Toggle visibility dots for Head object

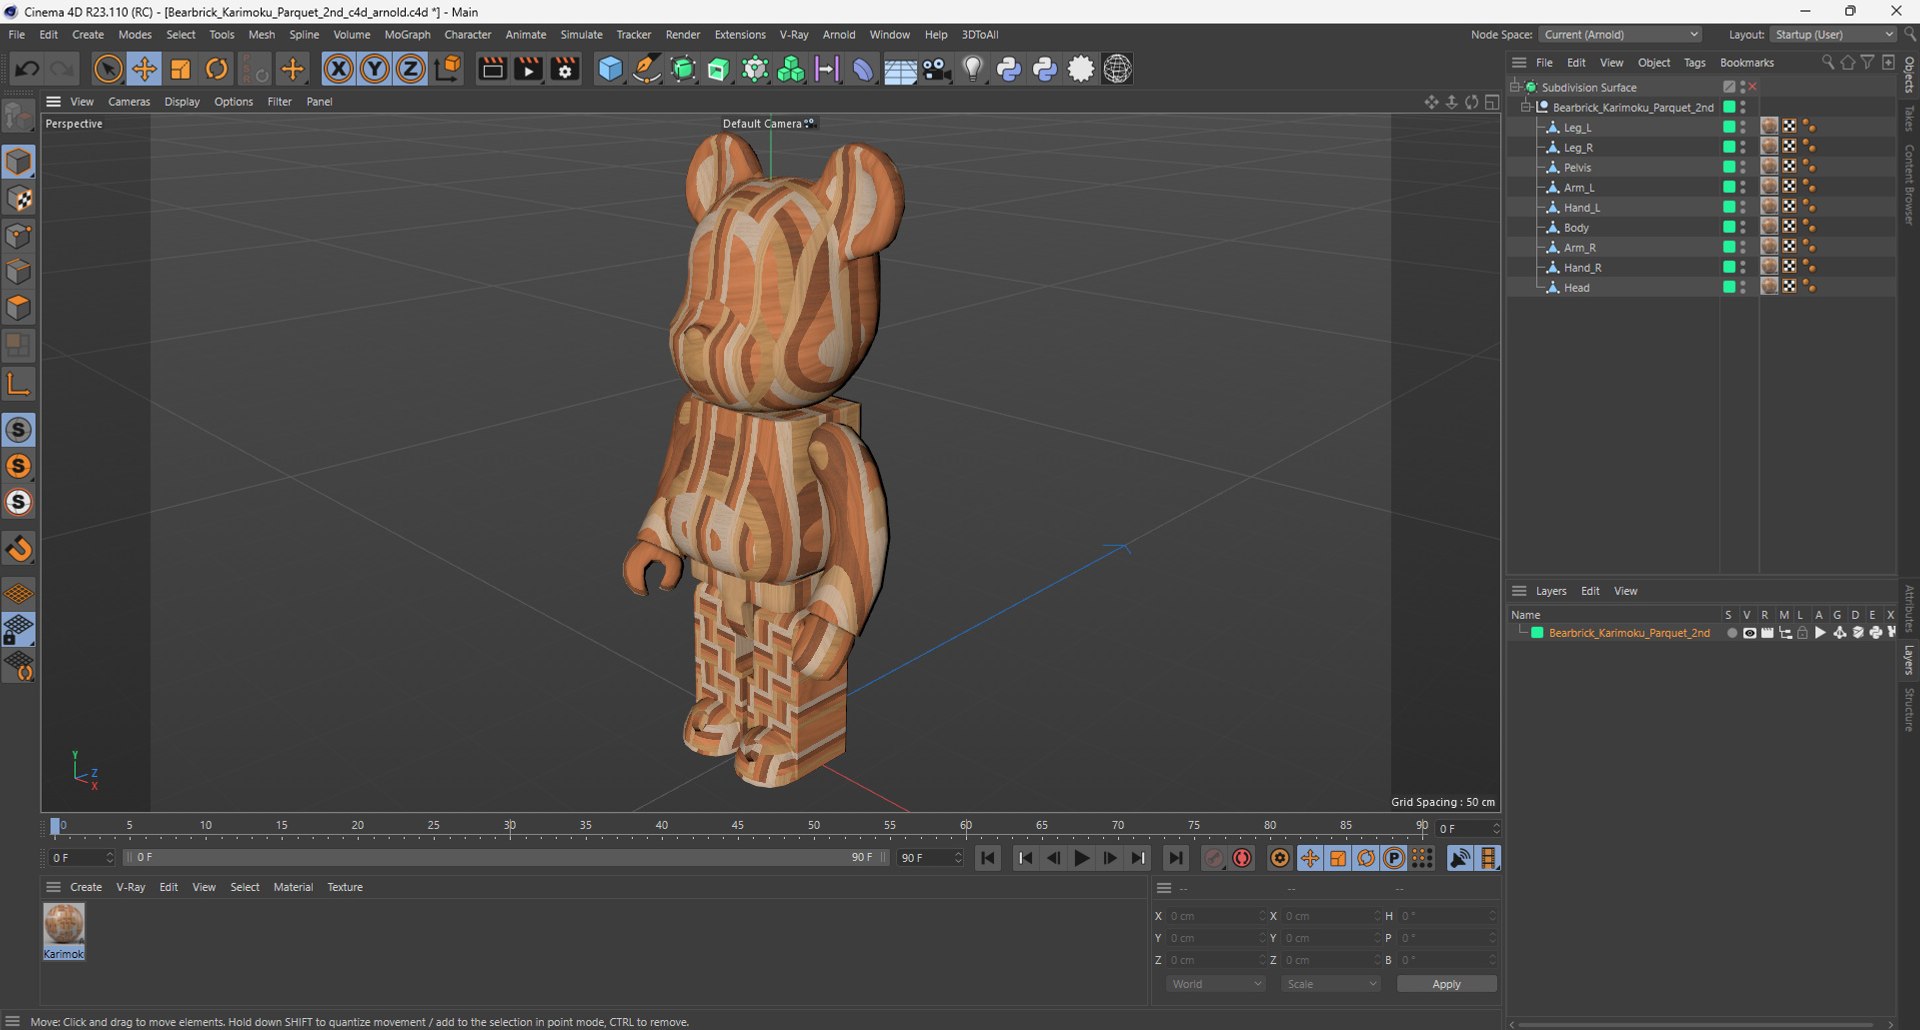coord(1743,287)
